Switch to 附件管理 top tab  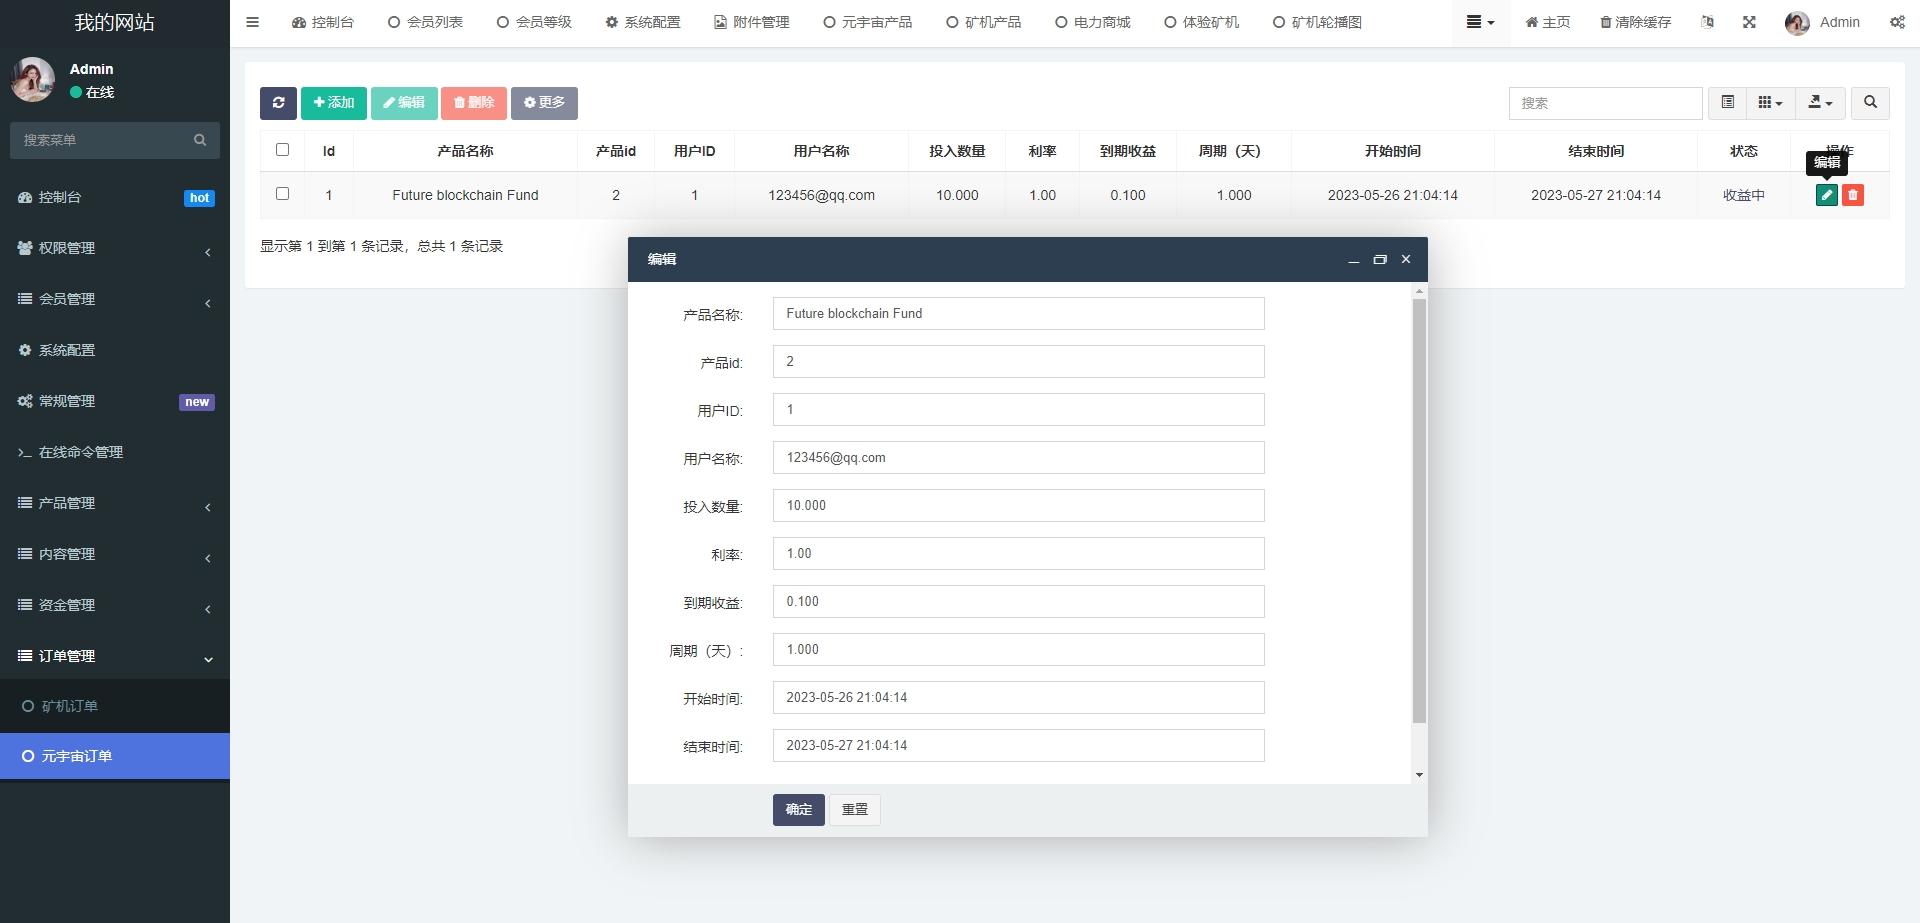pyautogui.click(x=752, y=22)
